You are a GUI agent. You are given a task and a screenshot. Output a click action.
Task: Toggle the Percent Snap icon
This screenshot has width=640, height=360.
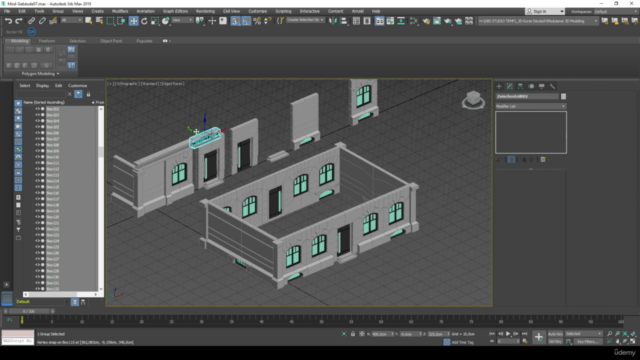tap(257, 21)
